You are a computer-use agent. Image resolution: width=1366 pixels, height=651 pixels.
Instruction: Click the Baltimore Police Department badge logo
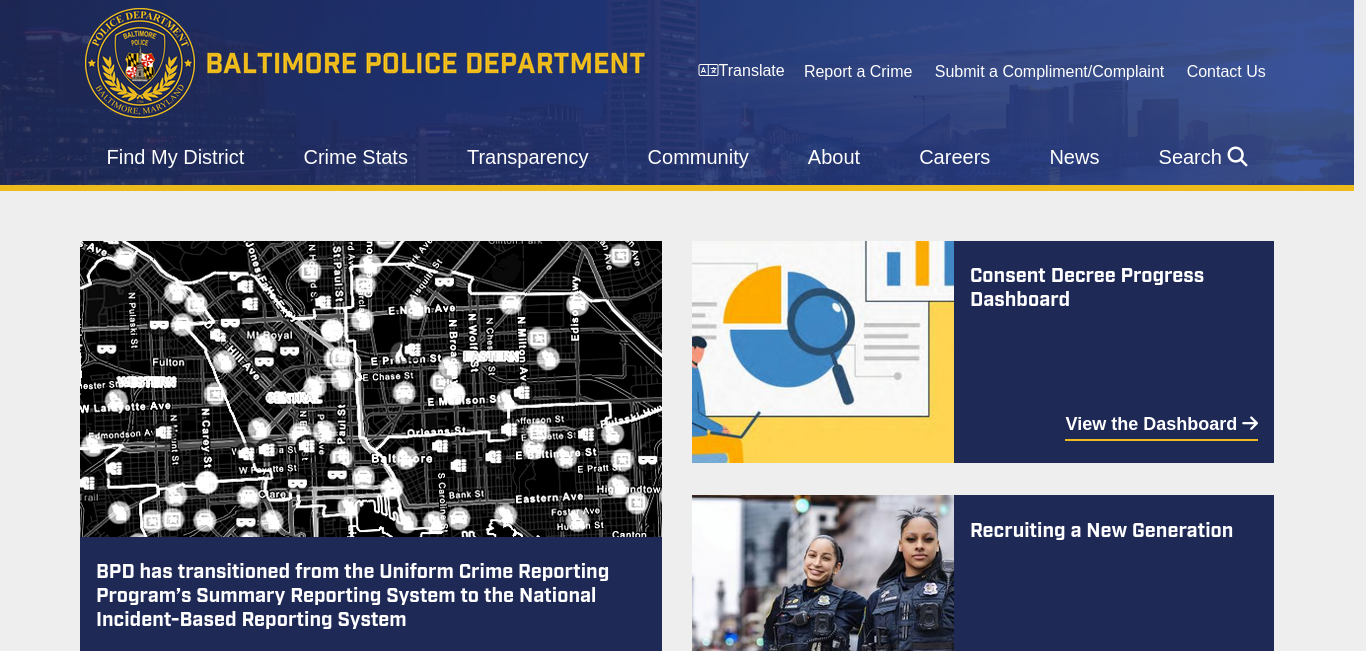(140, 63)
